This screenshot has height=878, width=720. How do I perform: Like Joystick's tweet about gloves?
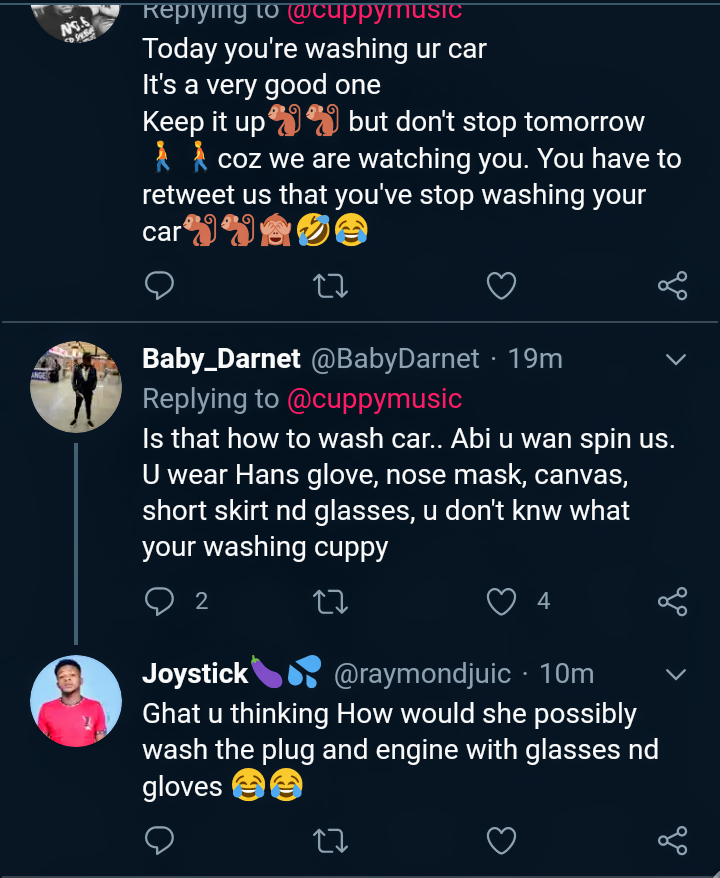point(501,840)
